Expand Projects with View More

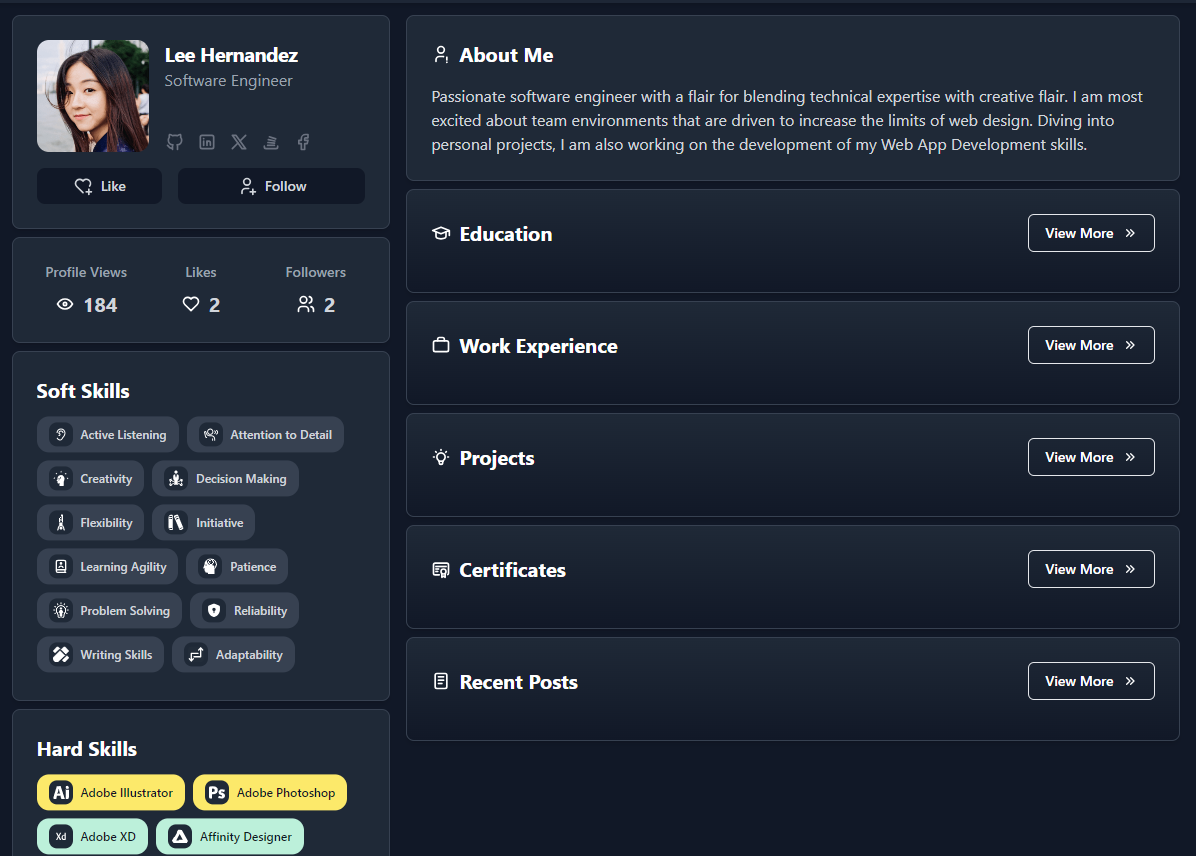click(x=1091, y=457)
